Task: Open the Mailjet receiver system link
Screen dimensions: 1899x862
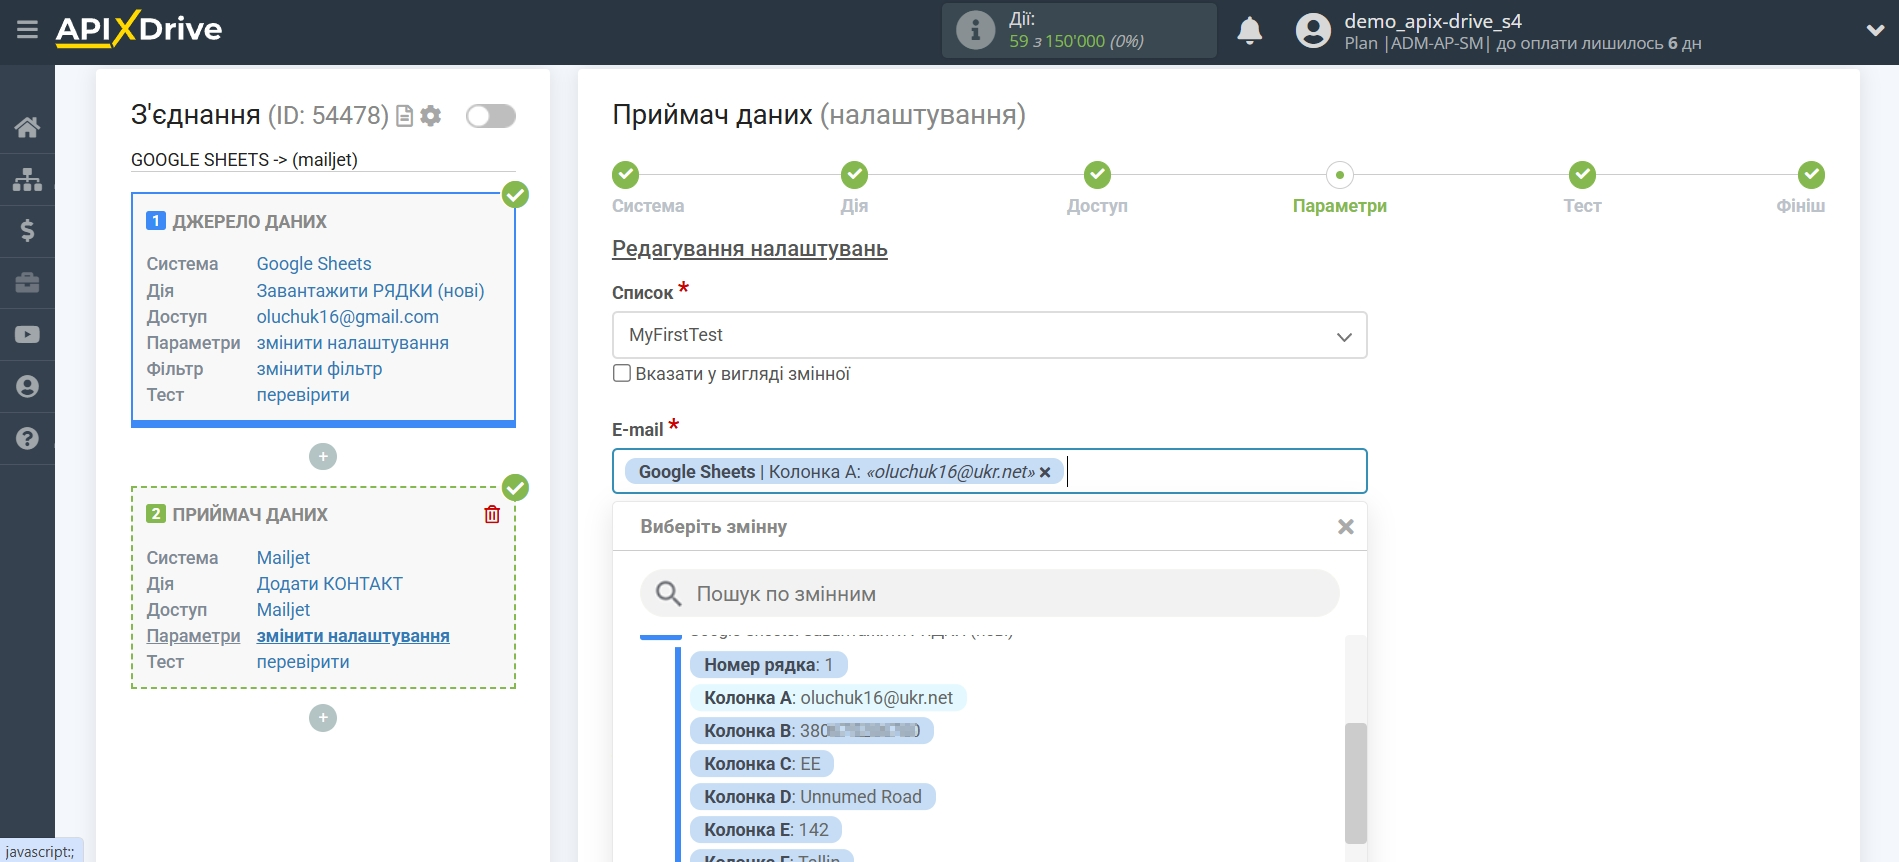Action: coord(283,558)
